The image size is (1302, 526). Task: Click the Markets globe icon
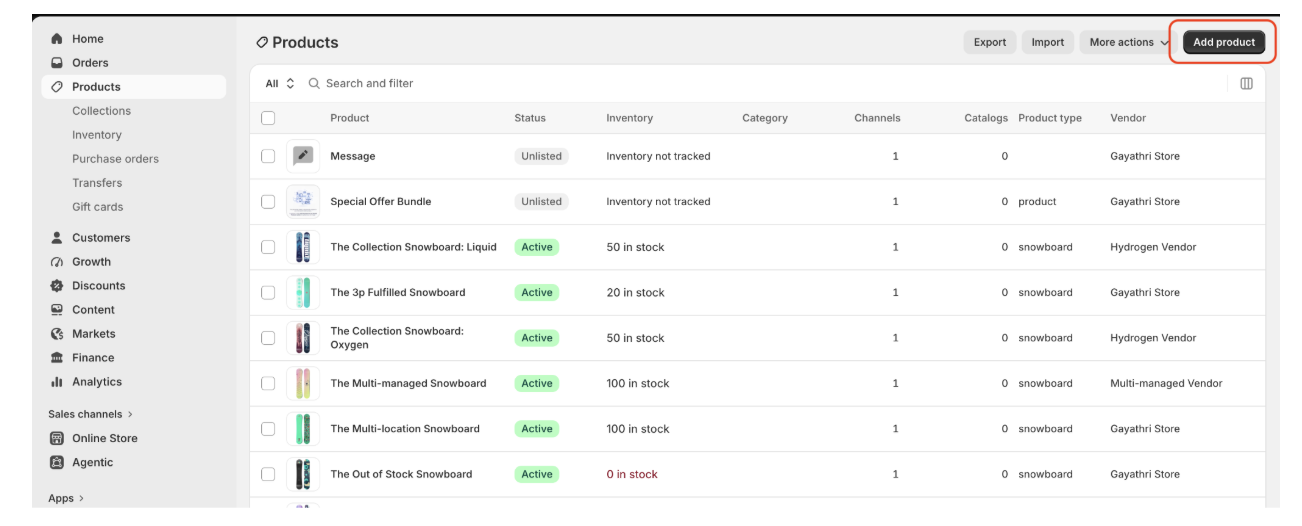(57, 334)
